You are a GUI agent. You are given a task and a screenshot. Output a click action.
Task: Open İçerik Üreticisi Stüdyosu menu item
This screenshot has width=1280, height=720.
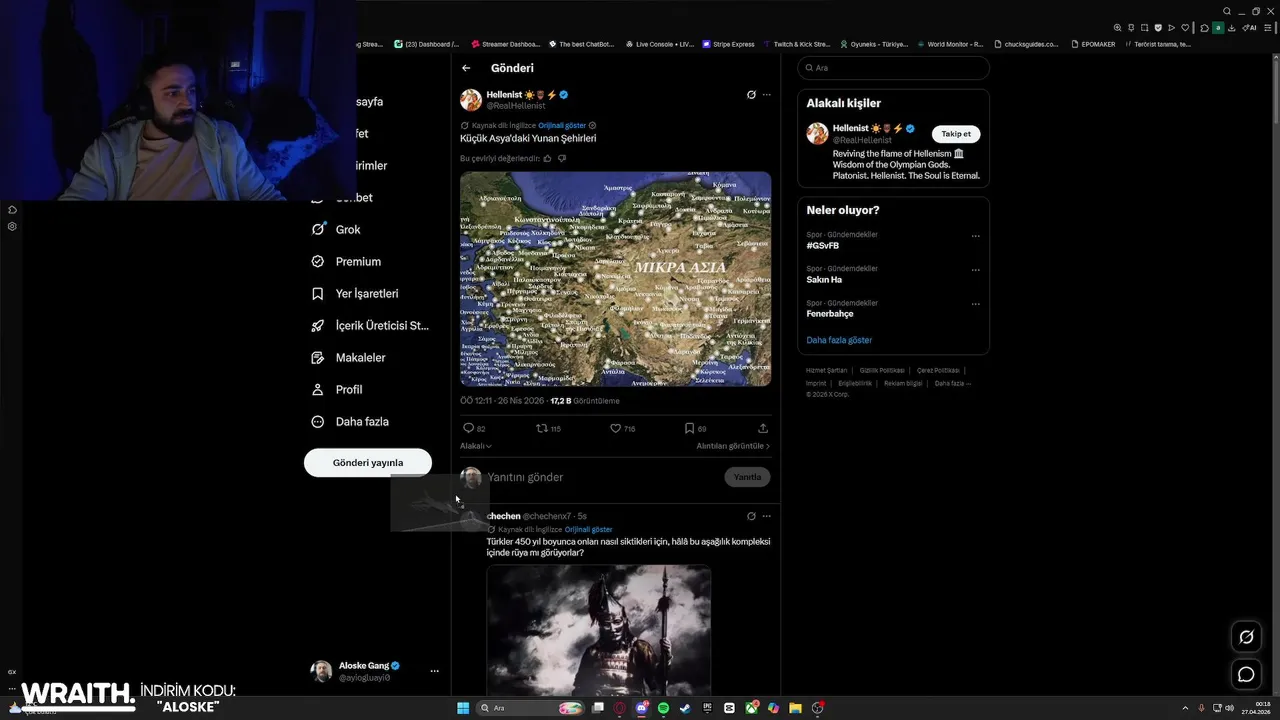pyautogui.click(x=370, y=325)
